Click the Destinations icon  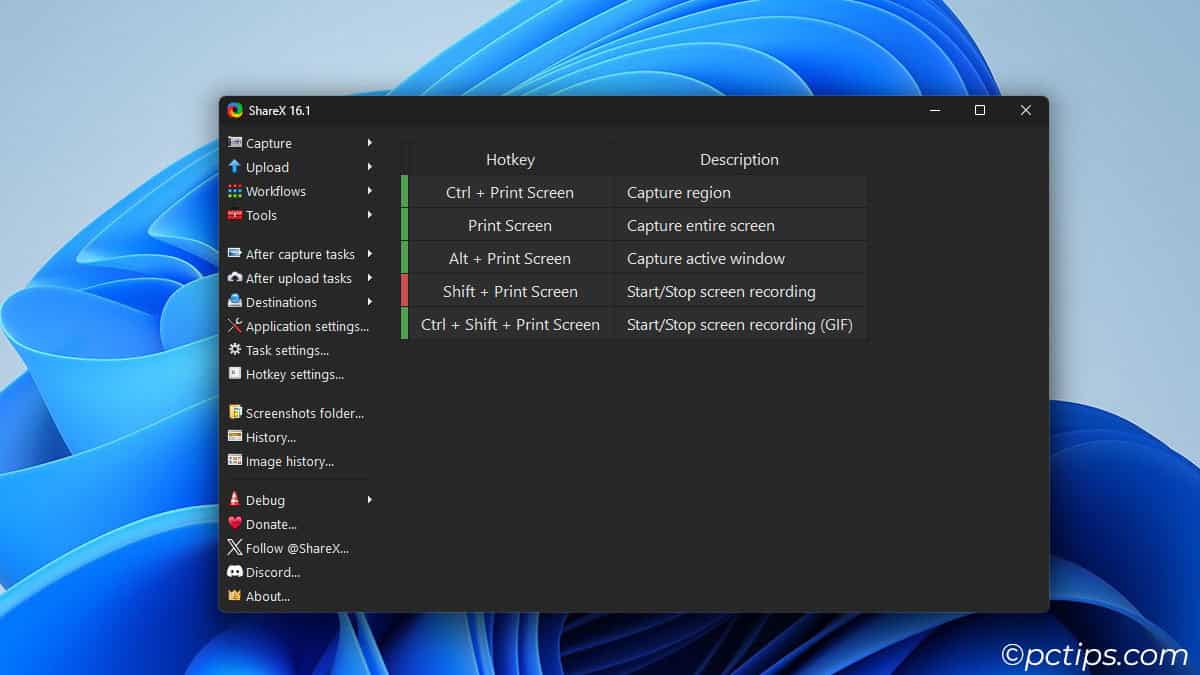tap(236, 302)
